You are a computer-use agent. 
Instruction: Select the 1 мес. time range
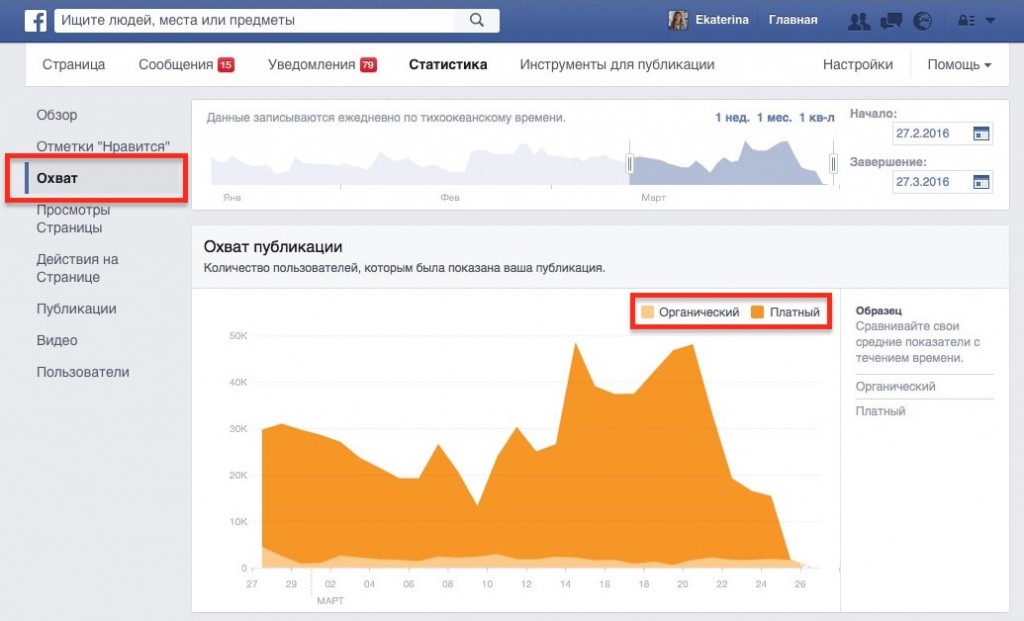[x=774, y=118]
